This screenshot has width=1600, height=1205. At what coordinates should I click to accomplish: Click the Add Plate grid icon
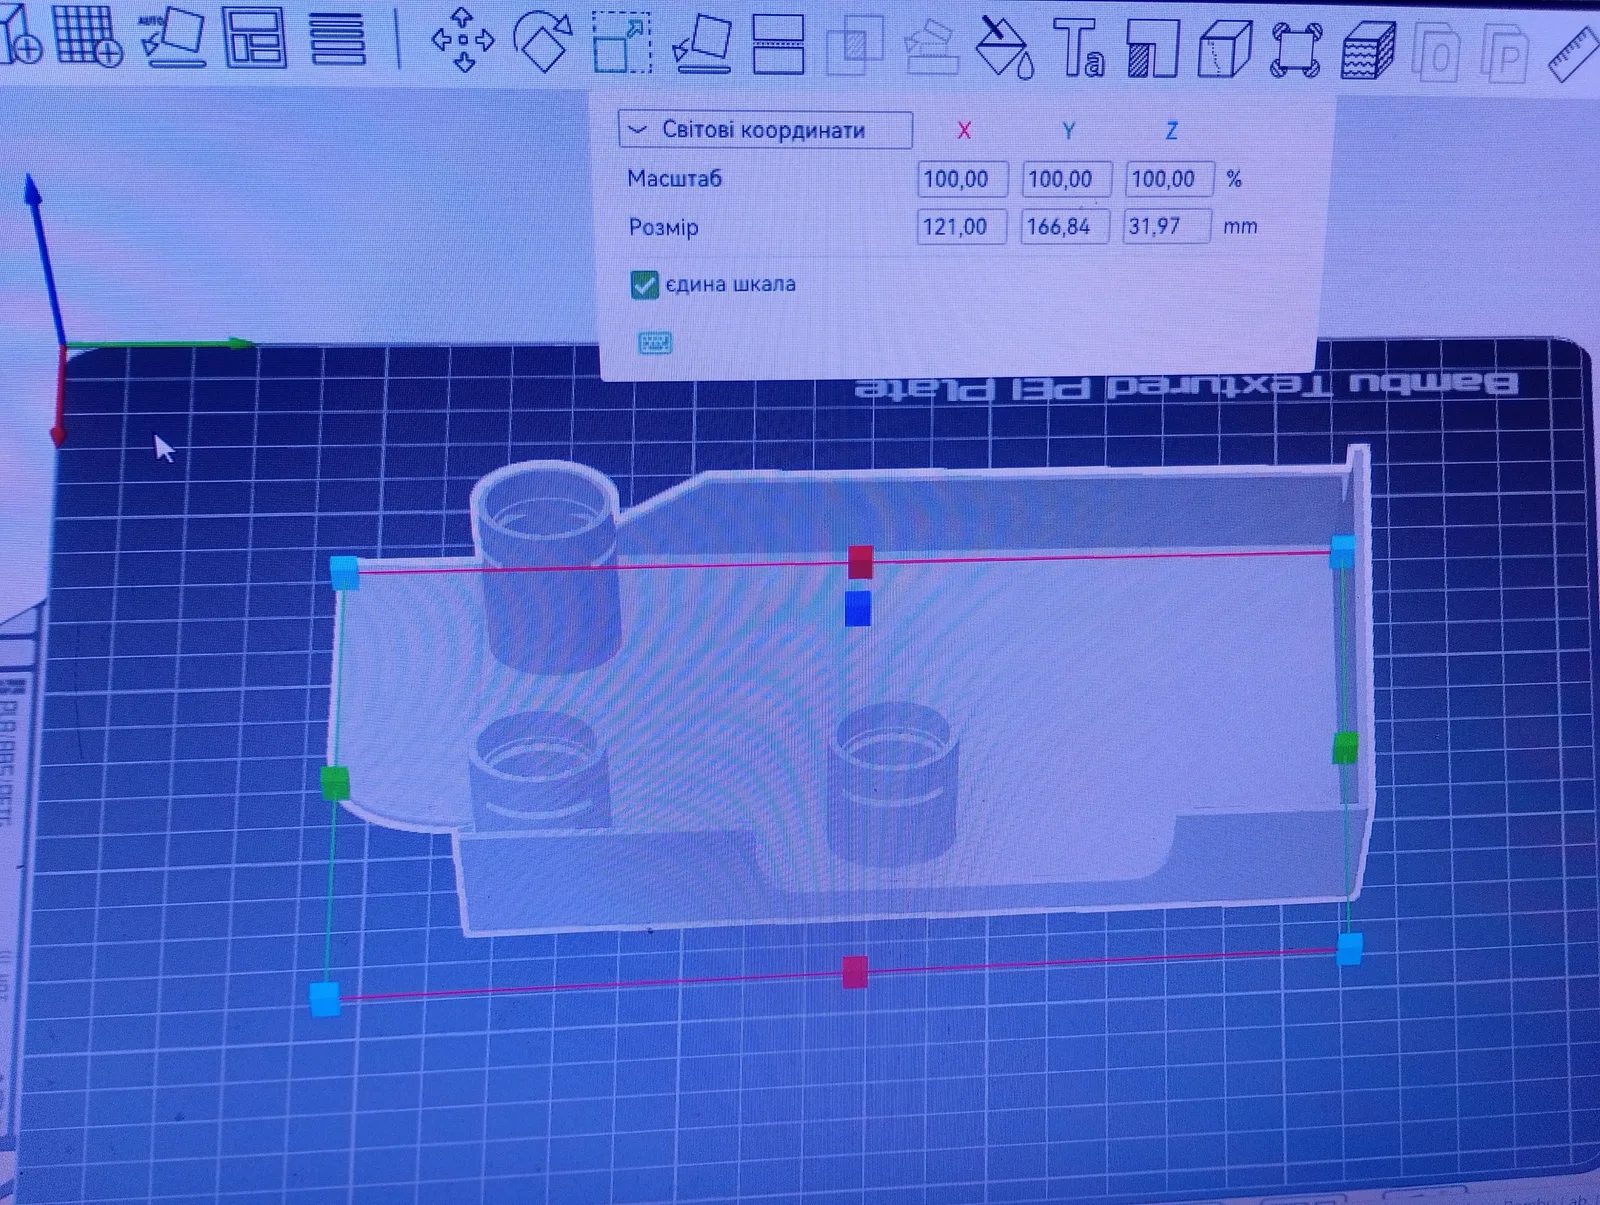(88, 36)
